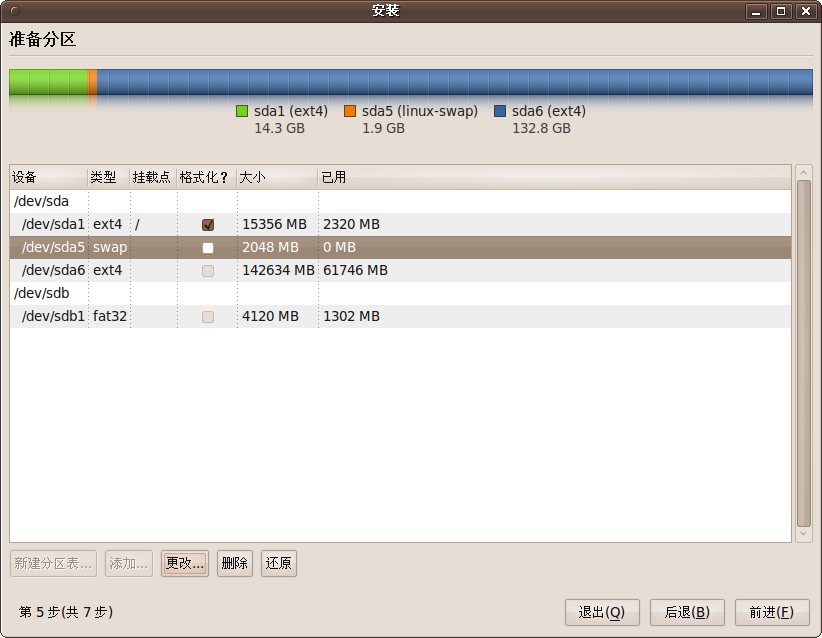This screenshot has width=822, height=638.
Task: Select the /dev/sda5 swap partition row
Action: [x=400, y=247]
